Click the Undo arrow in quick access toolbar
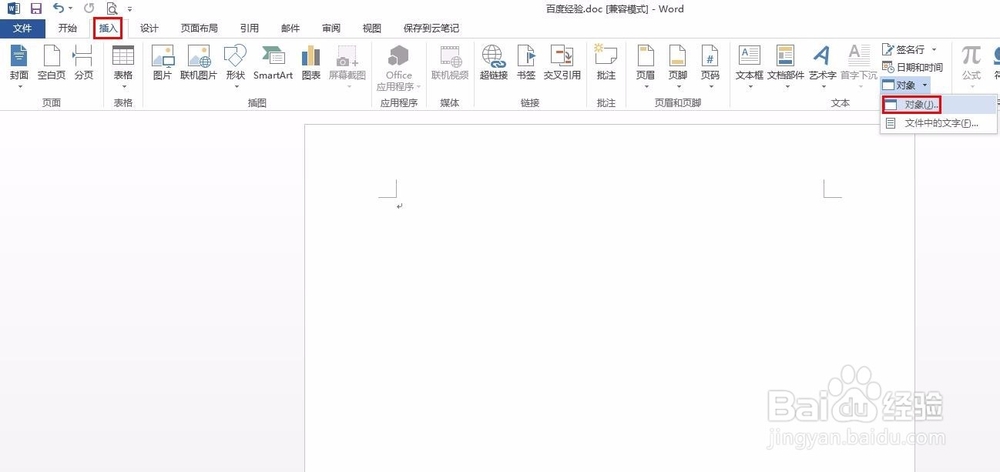Viewport: 1000px width, 472px height. 59,8
